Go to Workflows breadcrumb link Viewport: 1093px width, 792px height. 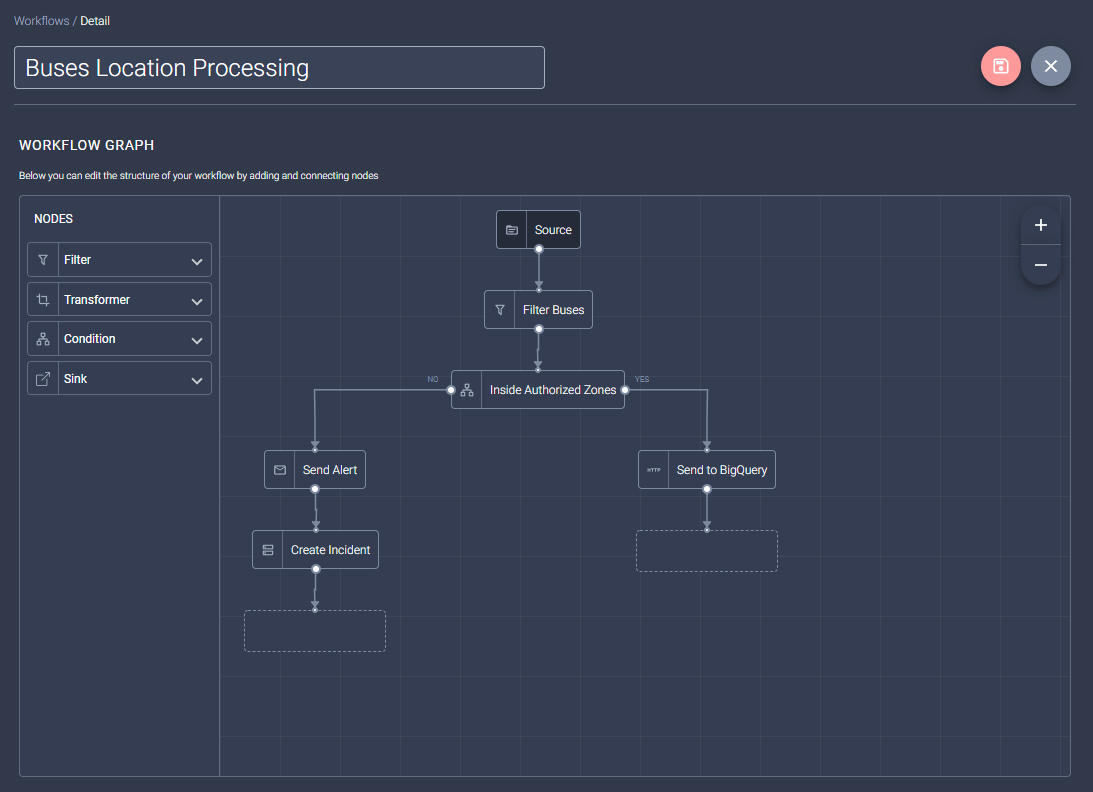coord(41,21)
